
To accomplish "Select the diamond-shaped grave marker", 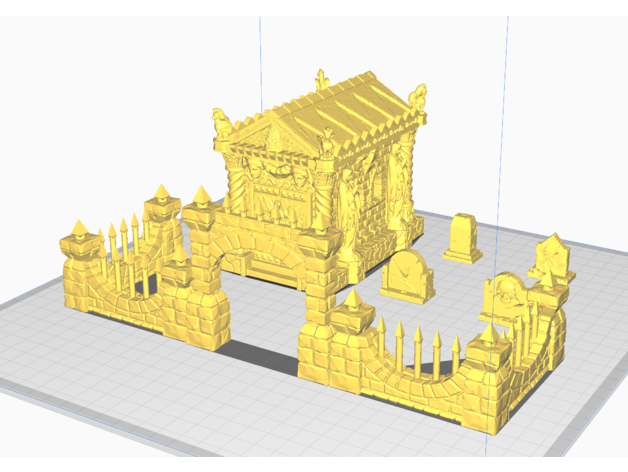I will pos(550,256).
